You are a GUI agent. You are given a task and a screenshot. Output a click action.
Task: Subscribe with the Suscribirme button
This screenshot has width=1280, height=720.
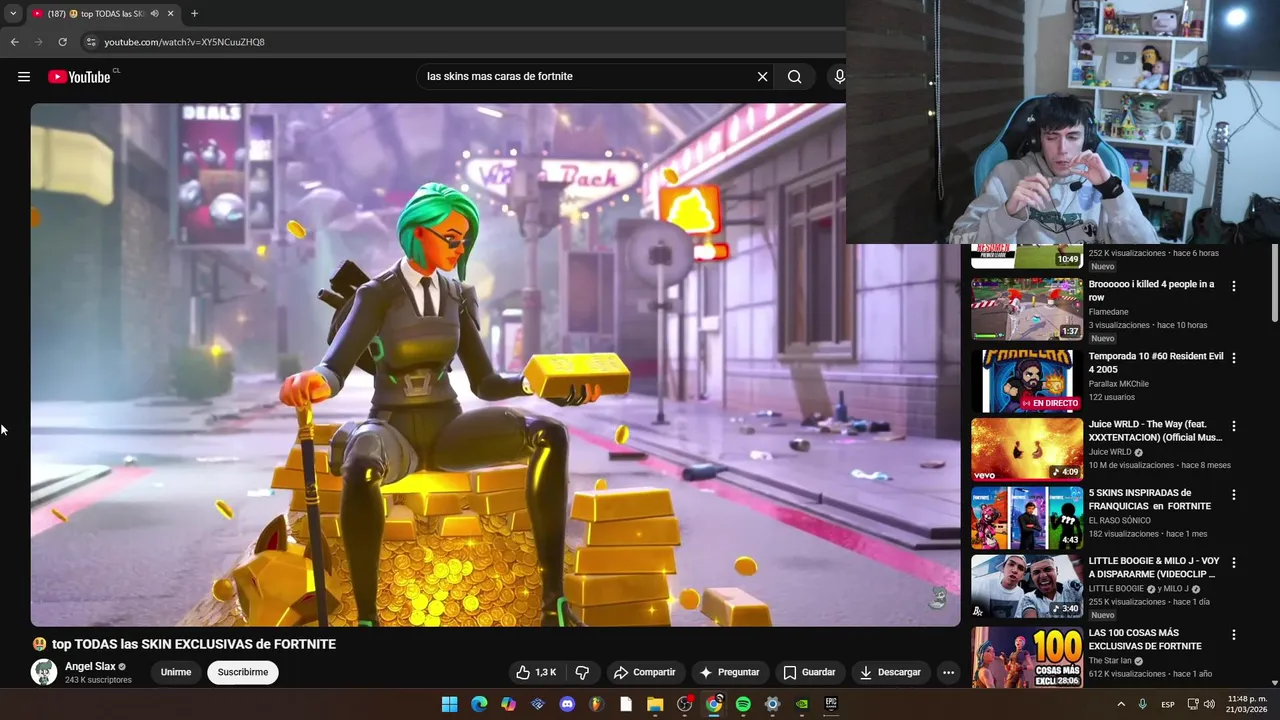[243, 672]
